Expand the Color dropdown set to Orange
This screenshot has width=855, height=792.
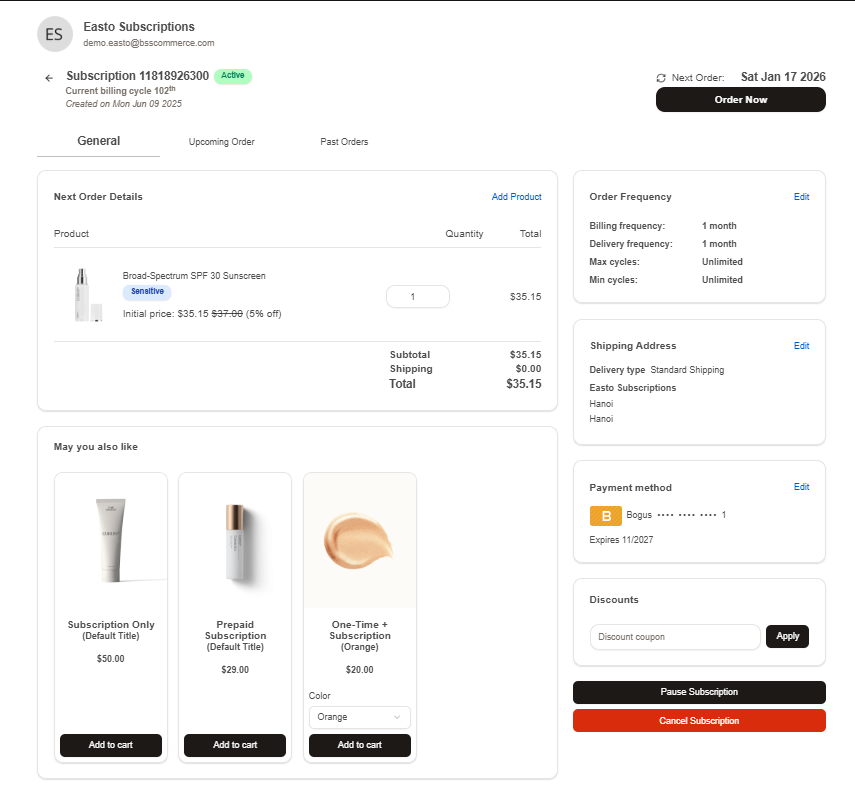coord(359,717)
